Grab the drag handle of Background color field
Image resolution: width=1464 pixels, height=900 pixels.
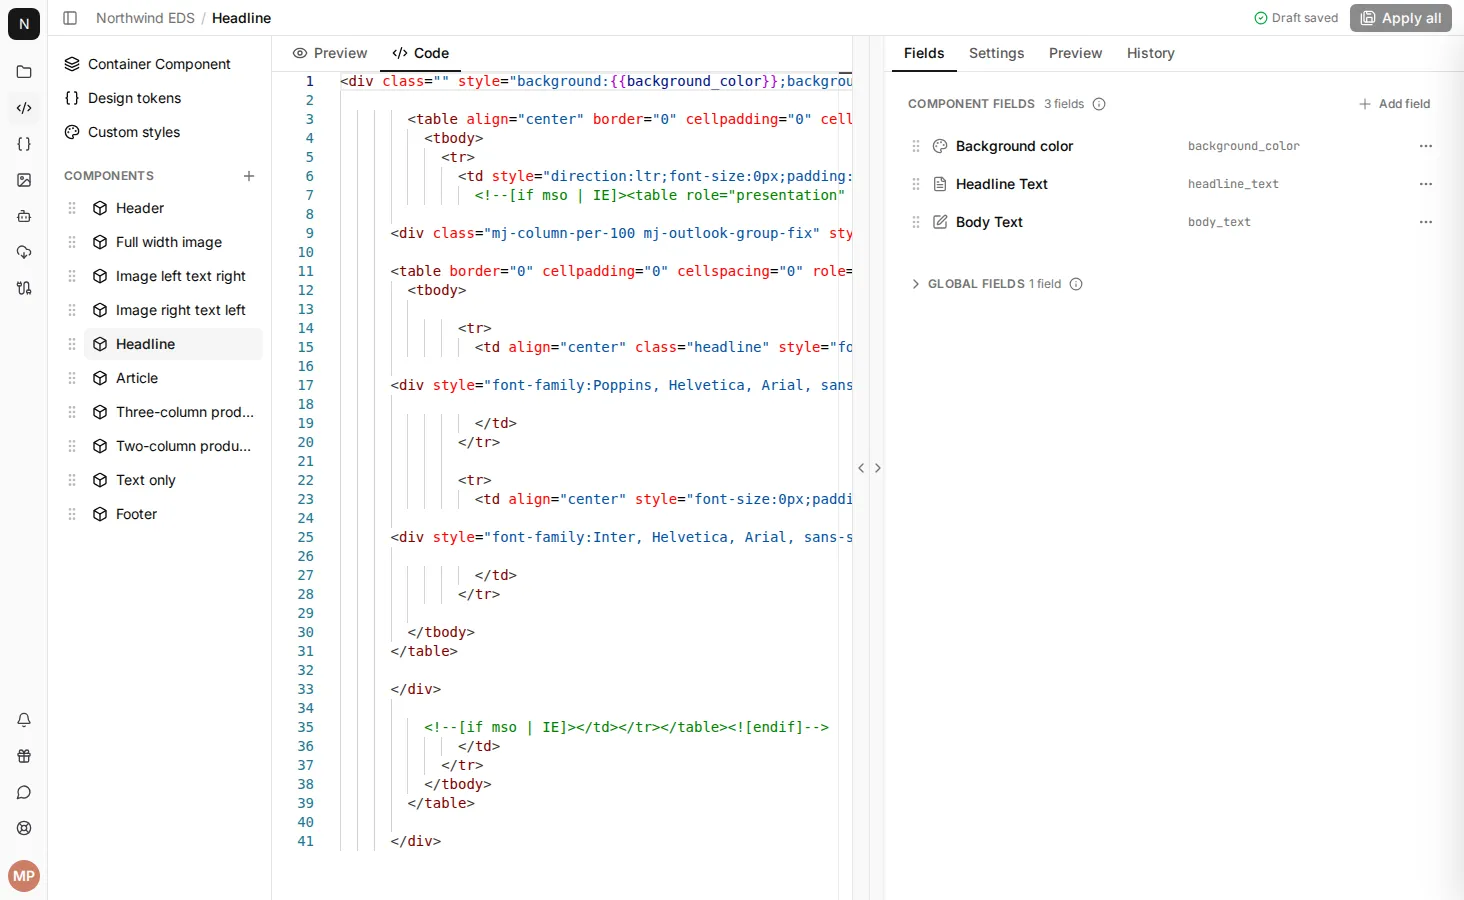pyautogui.click(x=916, y=146)
